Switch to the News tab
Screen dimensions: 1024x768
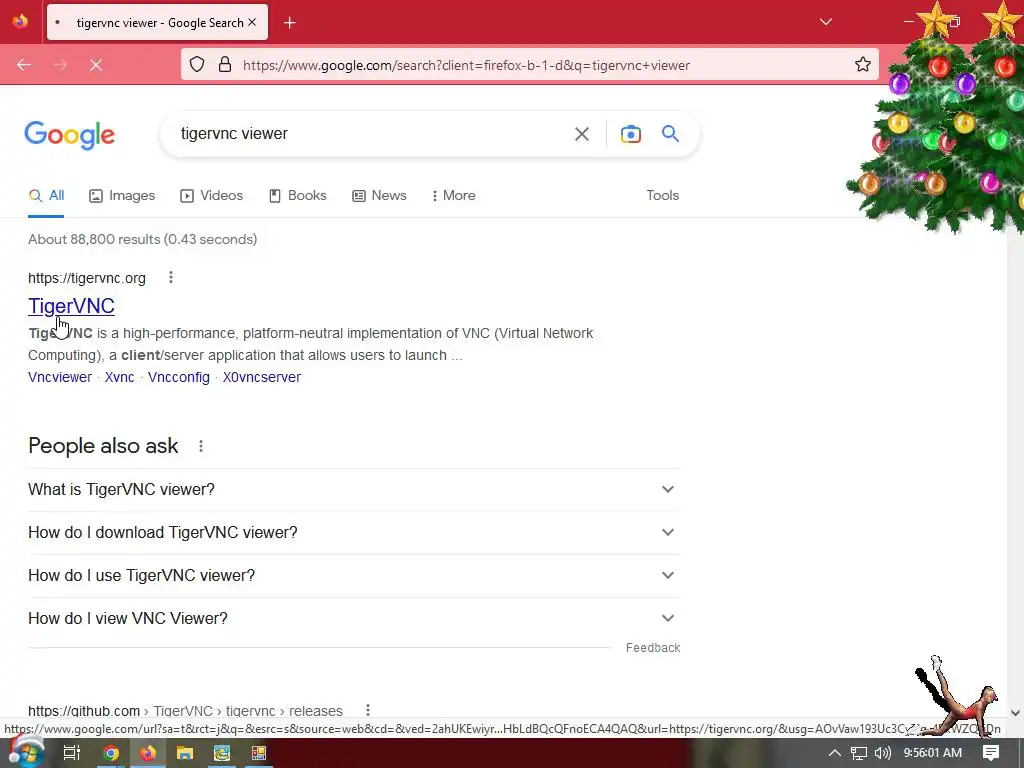click(379, 195)
